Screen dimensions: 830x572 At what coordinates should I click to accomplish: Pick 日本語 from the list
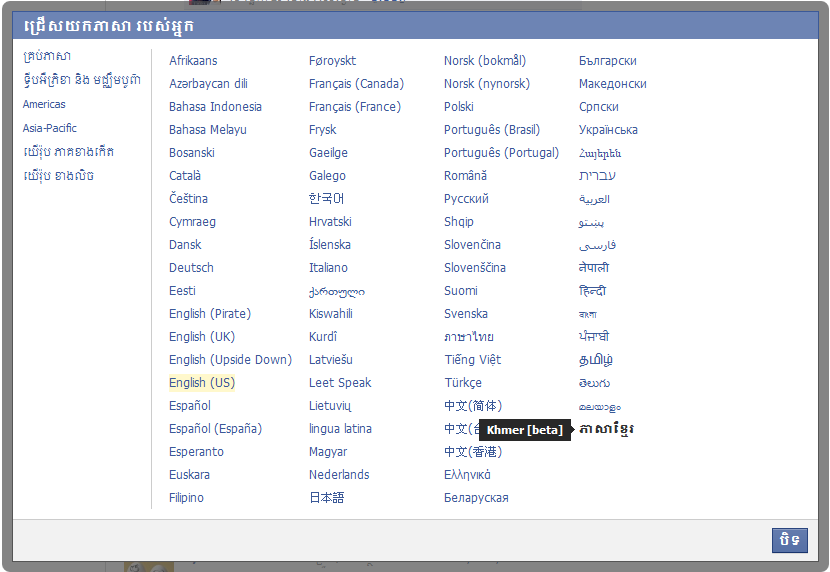[x=326, y=498]
